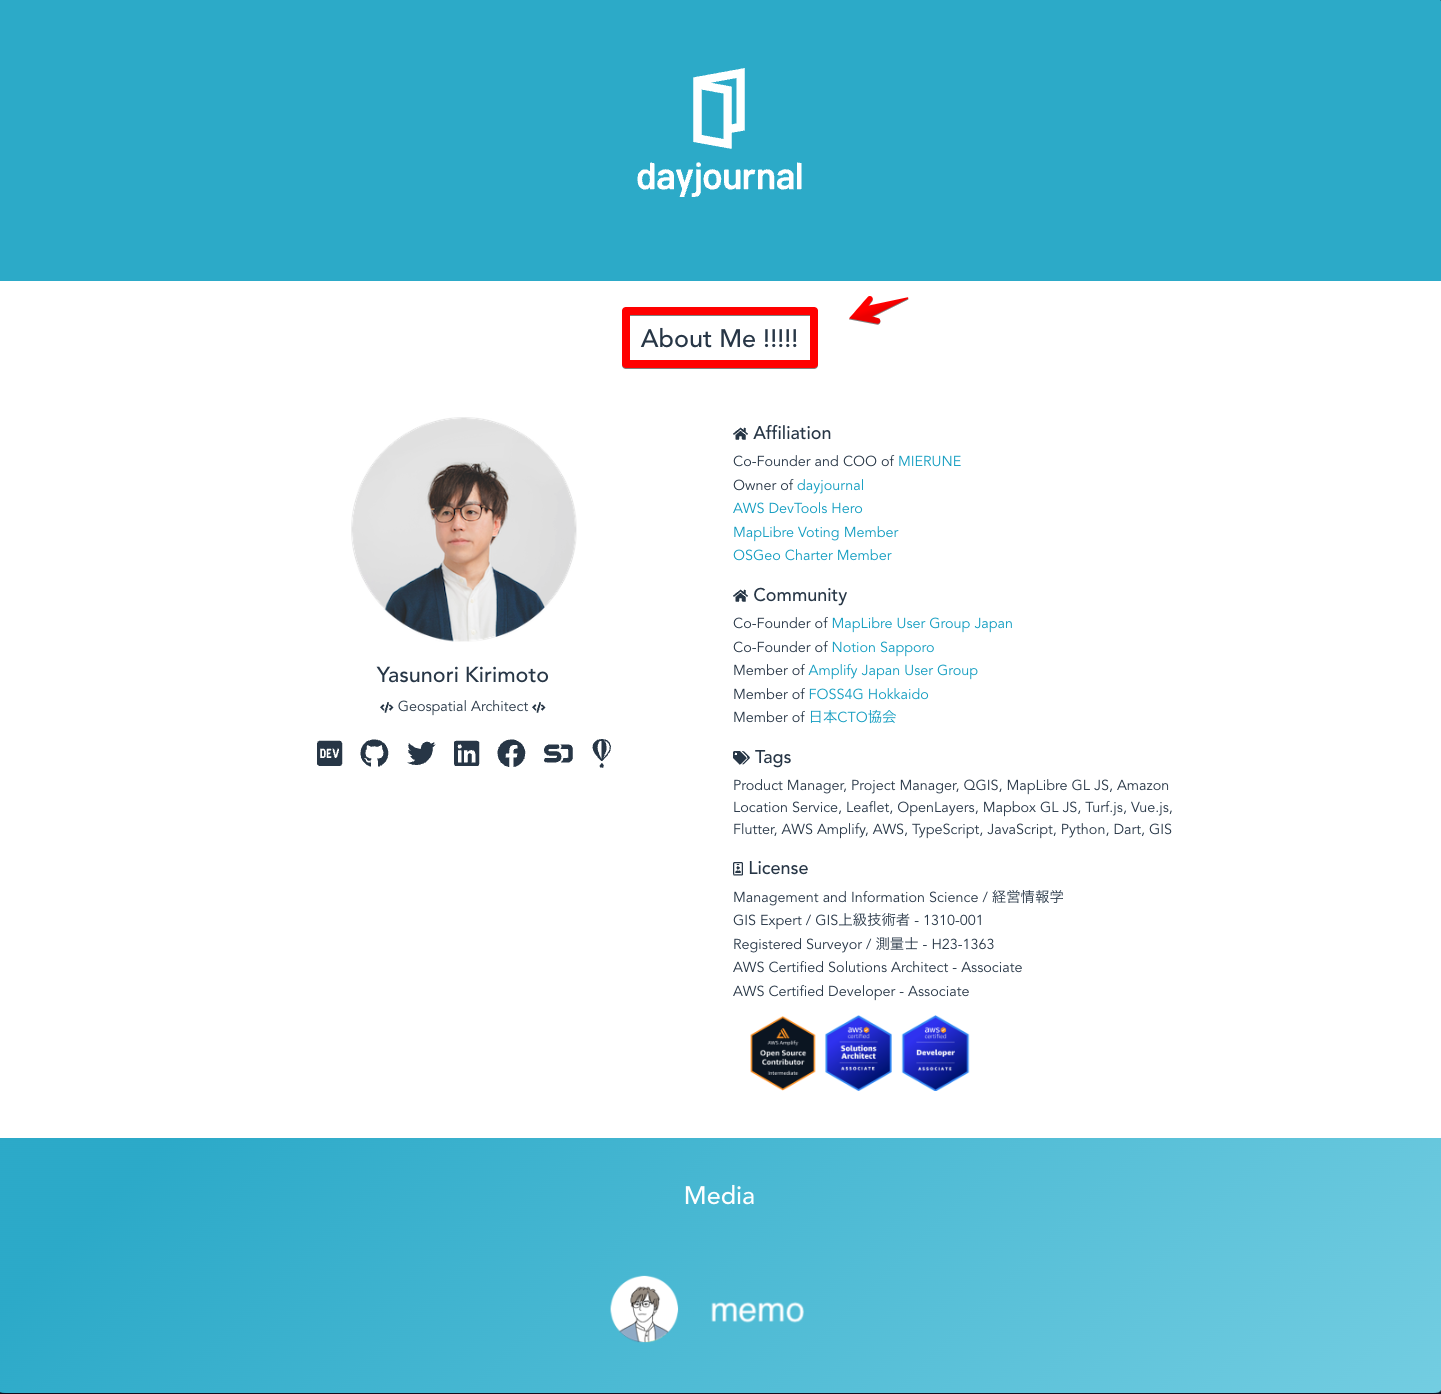The height and width of the screenshot is (1394, 1441).
Task: Open the Twitter bird icon
Action: tap(421, 753)
